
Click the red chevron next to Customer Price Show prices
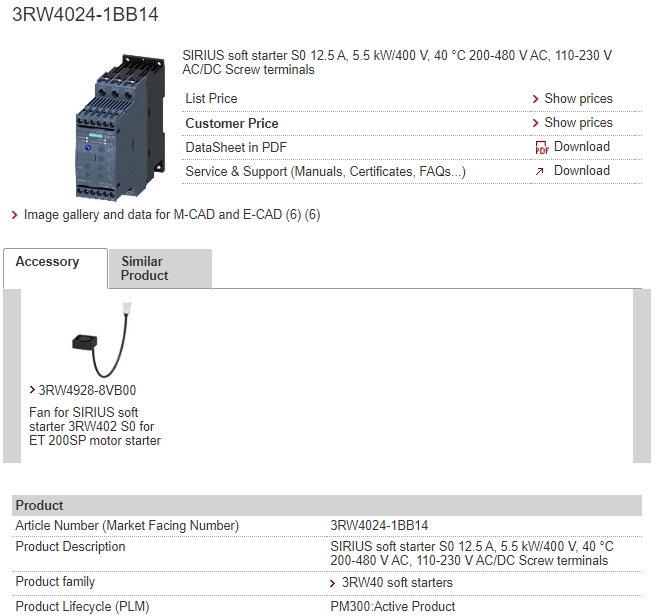pyautogui.click(x=535, y=123)
